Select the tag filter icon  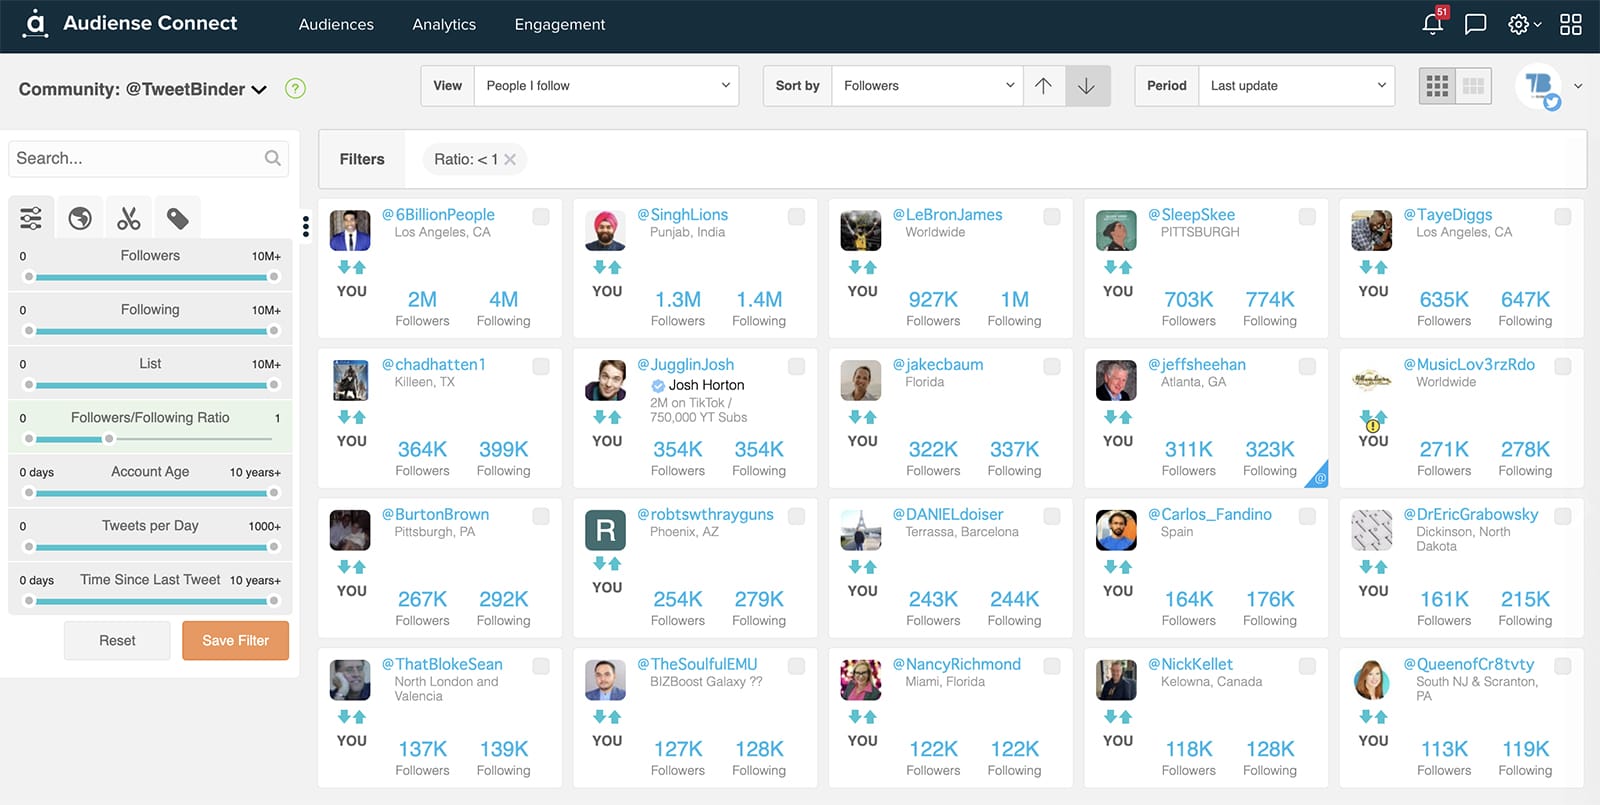pyautogui.click(x=178, y=218)
